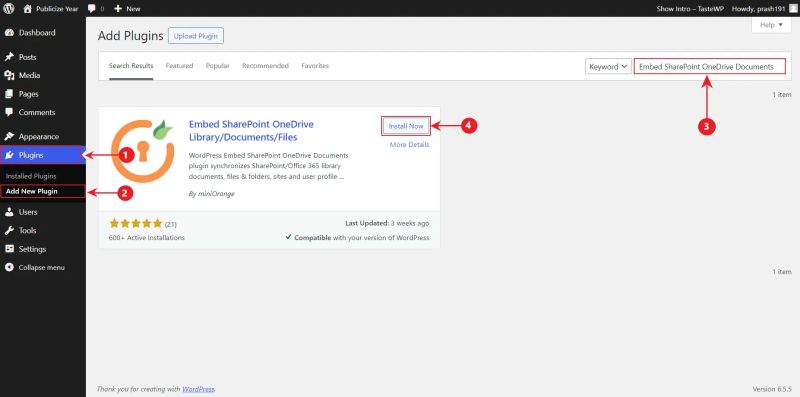Open the Pages menu label
Screen dimensions: 800x397
click(29, 94)
